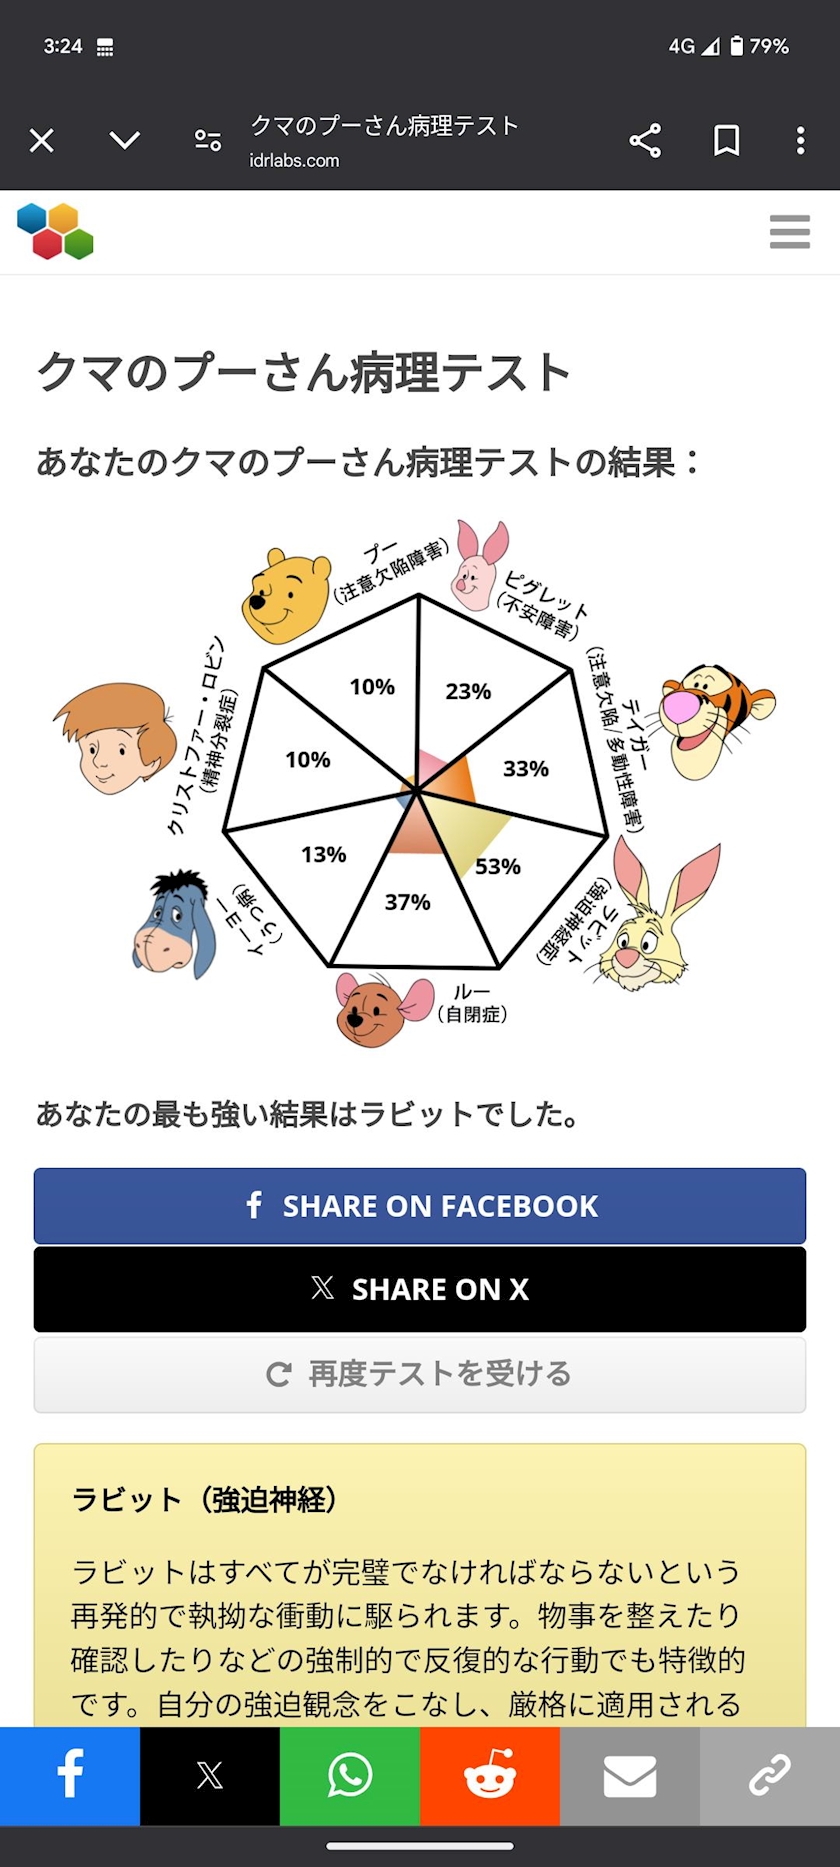This screenshot has height=1867, width=840.
Task: Tap Facebook icon in bottom share bar
Action: pos(70,1775)
